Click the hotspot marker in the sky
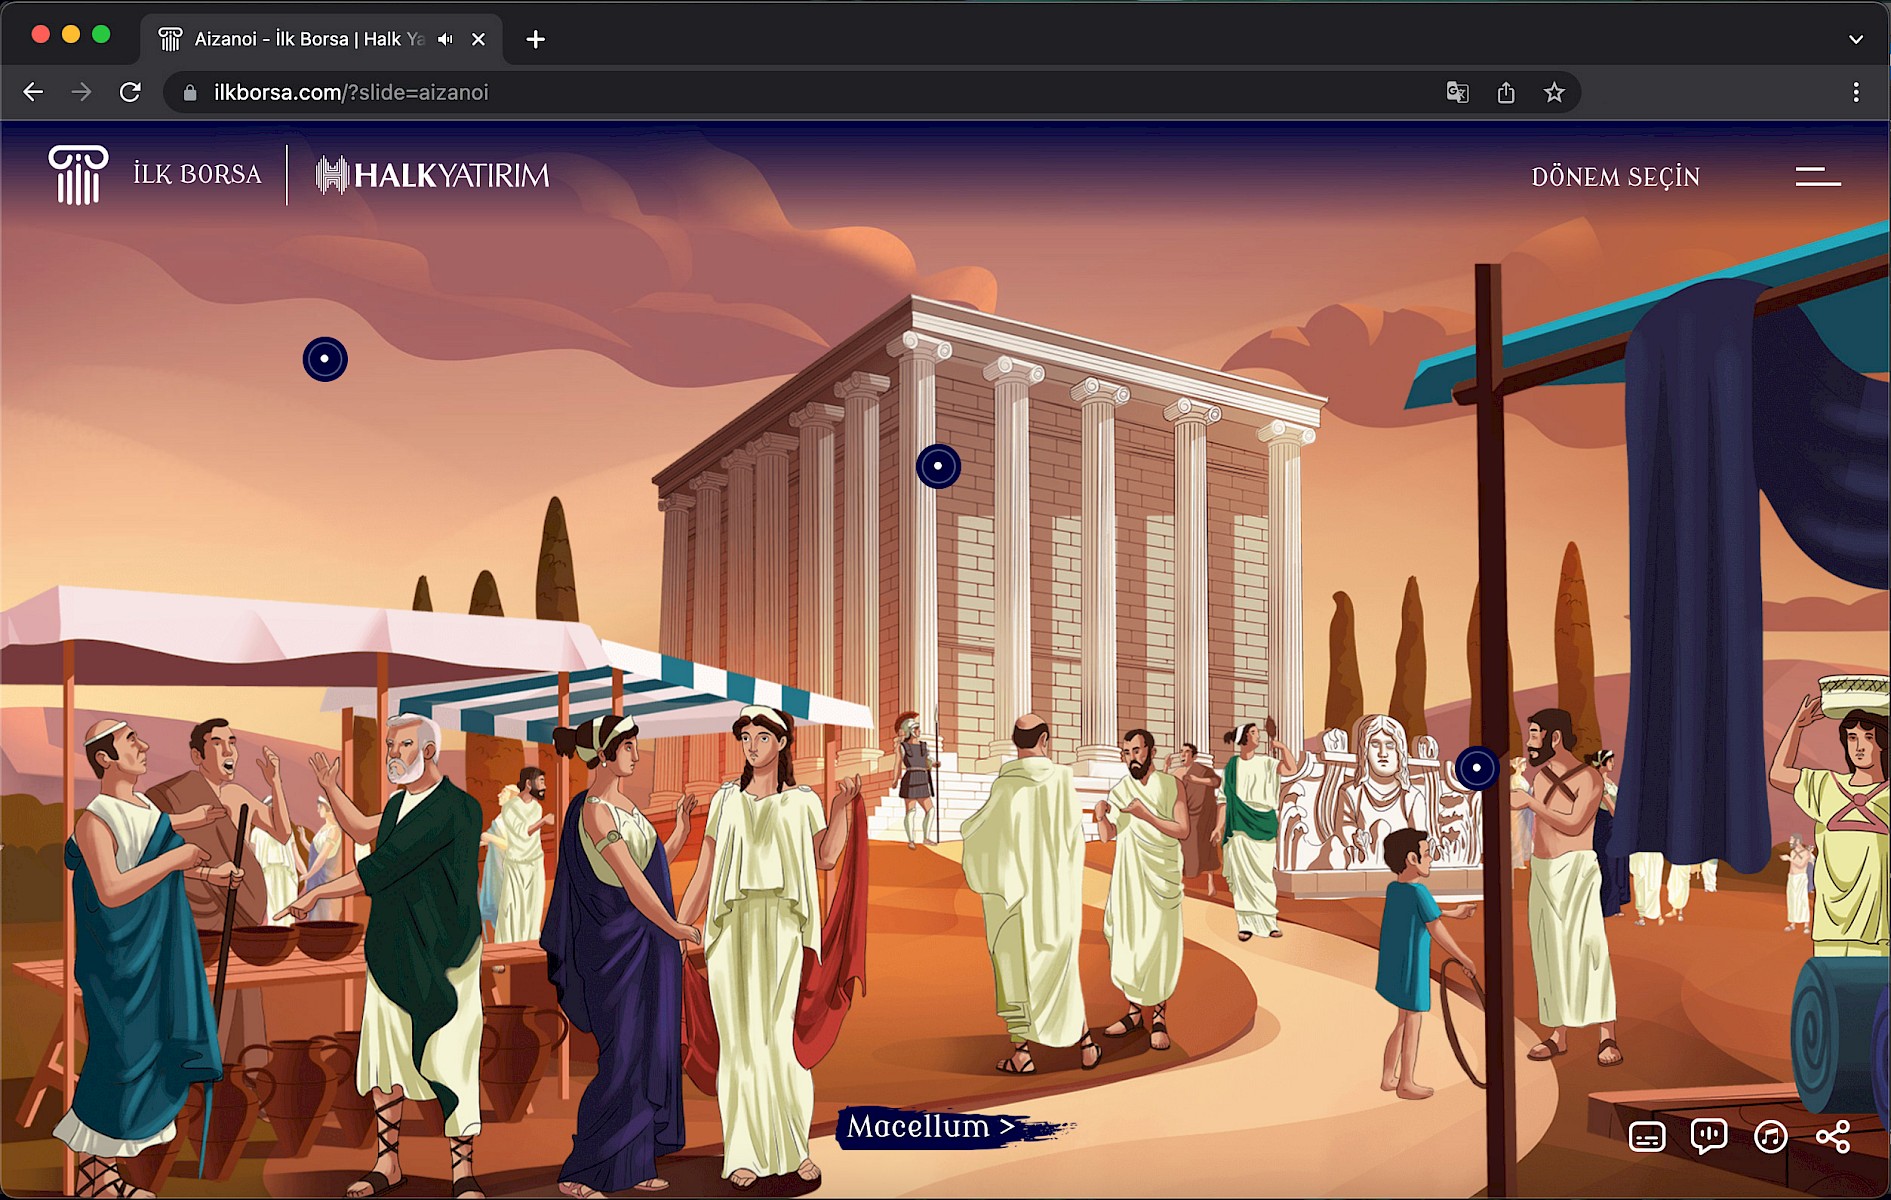Image resolution: width=1891 pixels, height=1200 pixels. click(x=325, y=359)
